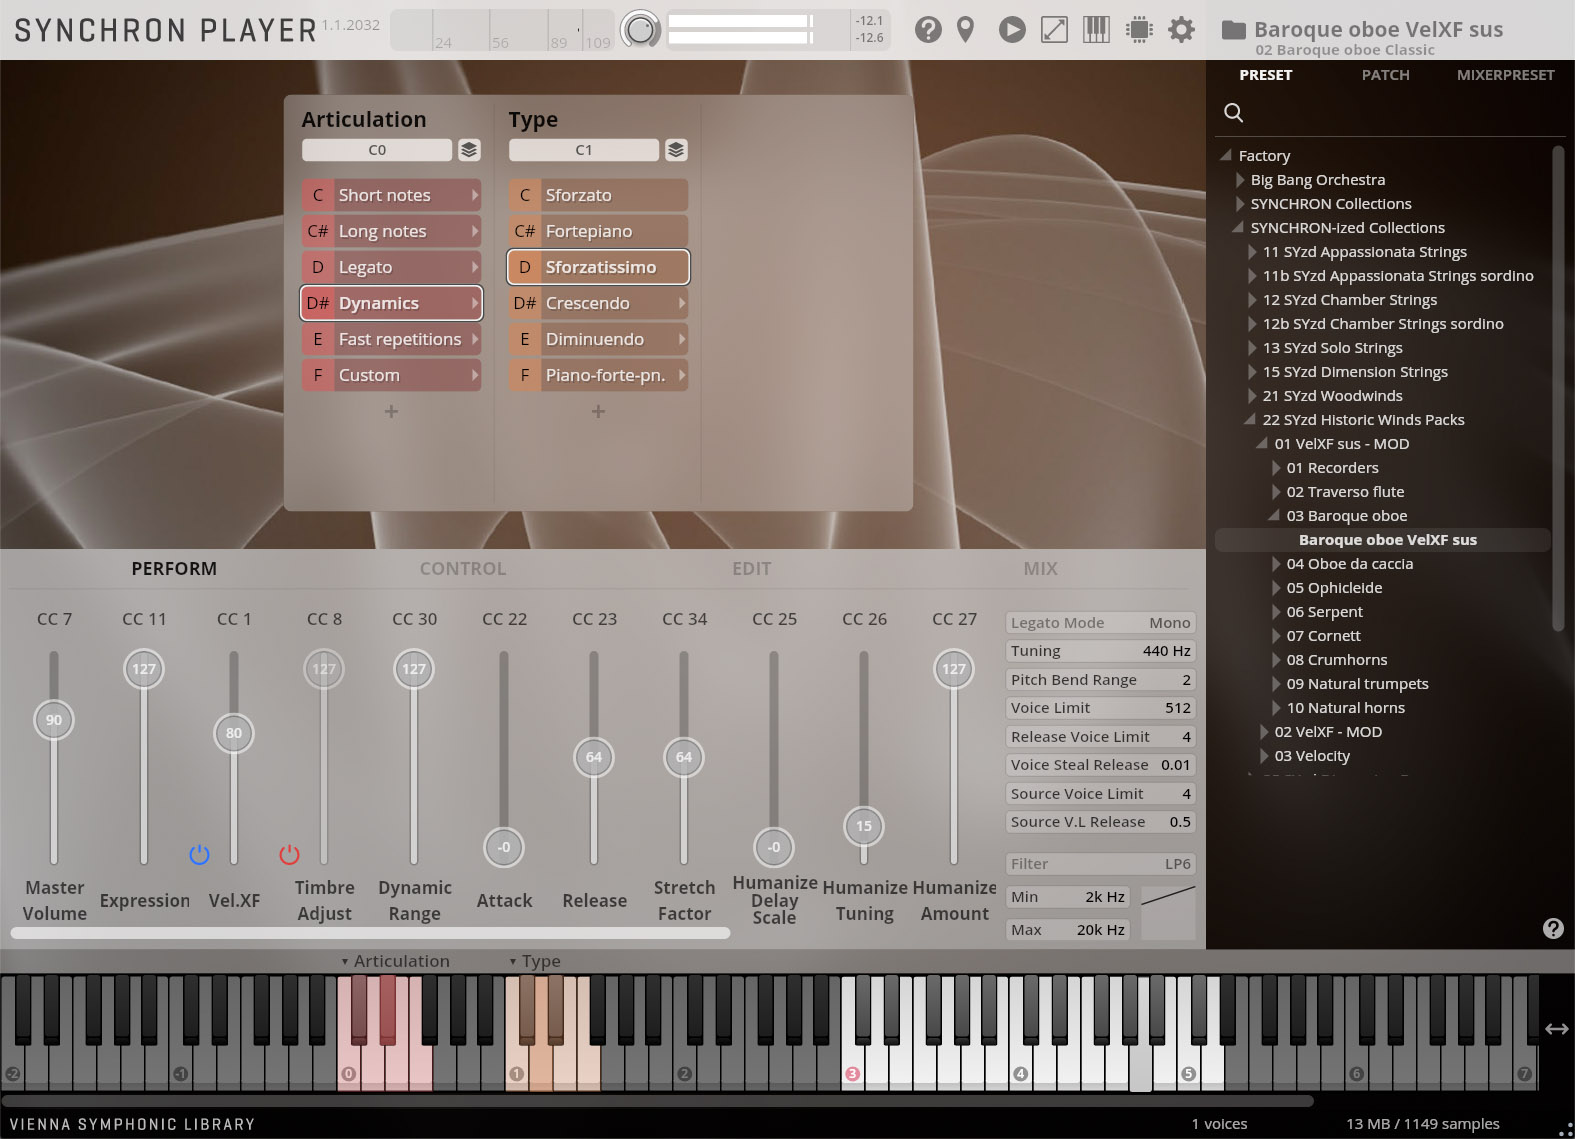Select the Diminuendo type
The width and height of the screenshot is (1575, 1139).
pyautogui.click(x=598, y=339)
